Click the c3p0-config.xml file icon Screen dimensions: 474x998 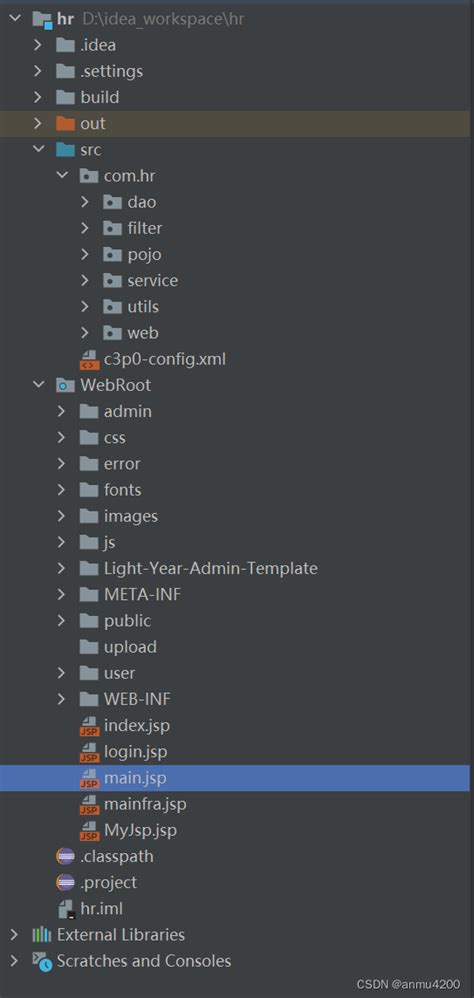[x=89, y=360]
